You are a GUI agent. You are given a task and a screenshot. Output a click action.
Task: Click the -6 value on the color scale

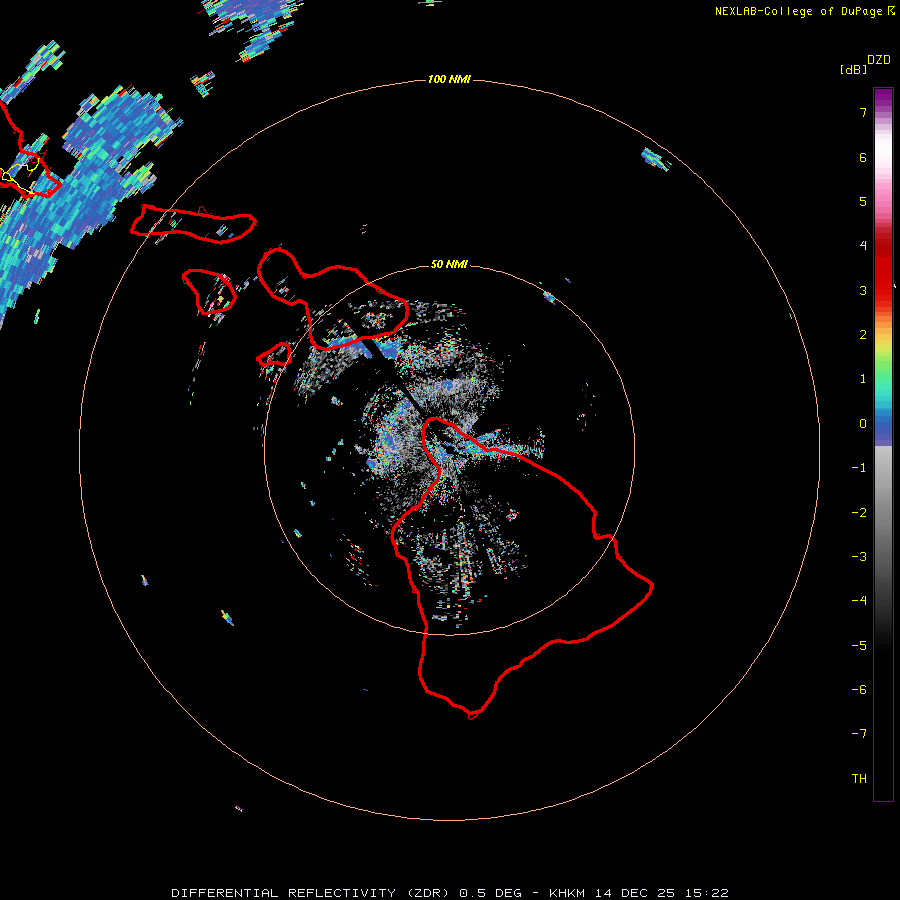pyautogui.click(x=859, y=690)
